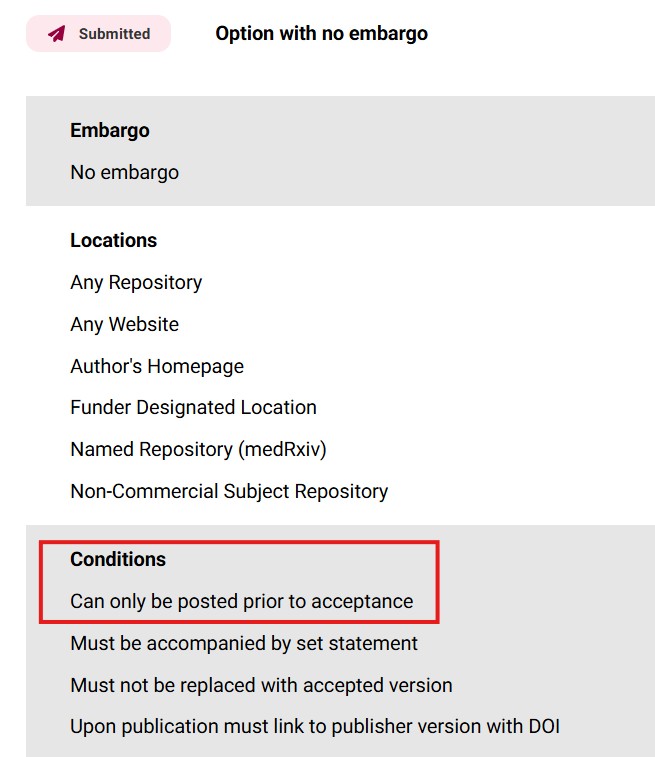
Task: Click the 'DOI' text ending the last condition
Action: coord(554,727)
